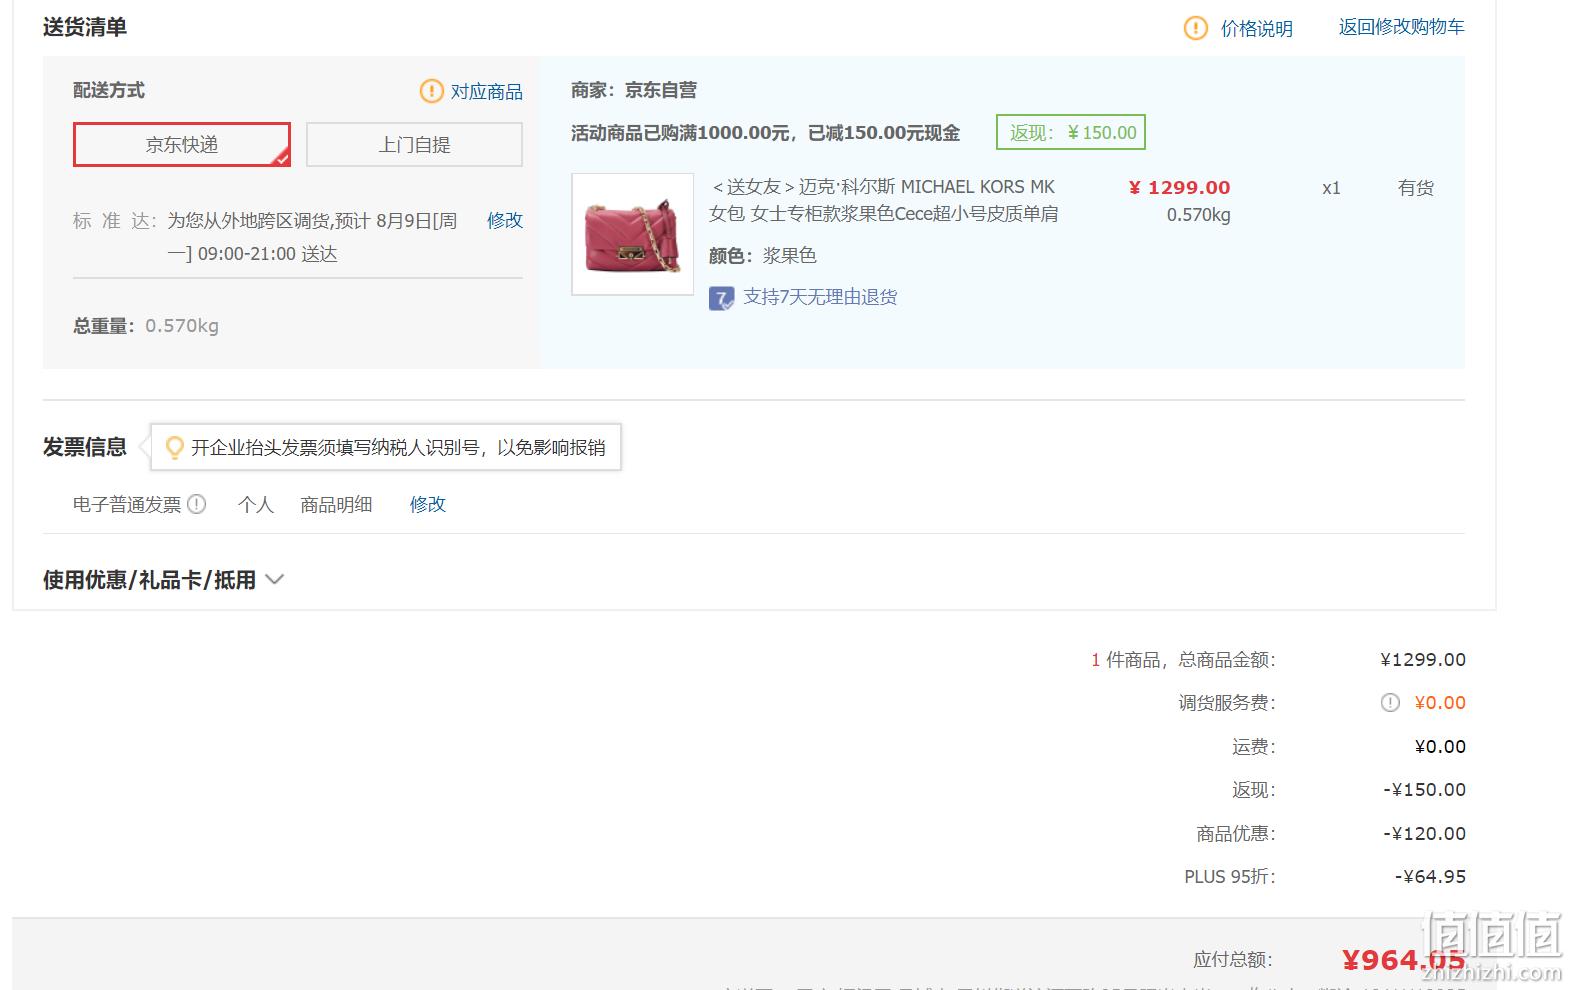1571x990 pixels.
Task: Click the 电子普通发票 info icon
Action: pyautogui.click(x=197, y=504)
